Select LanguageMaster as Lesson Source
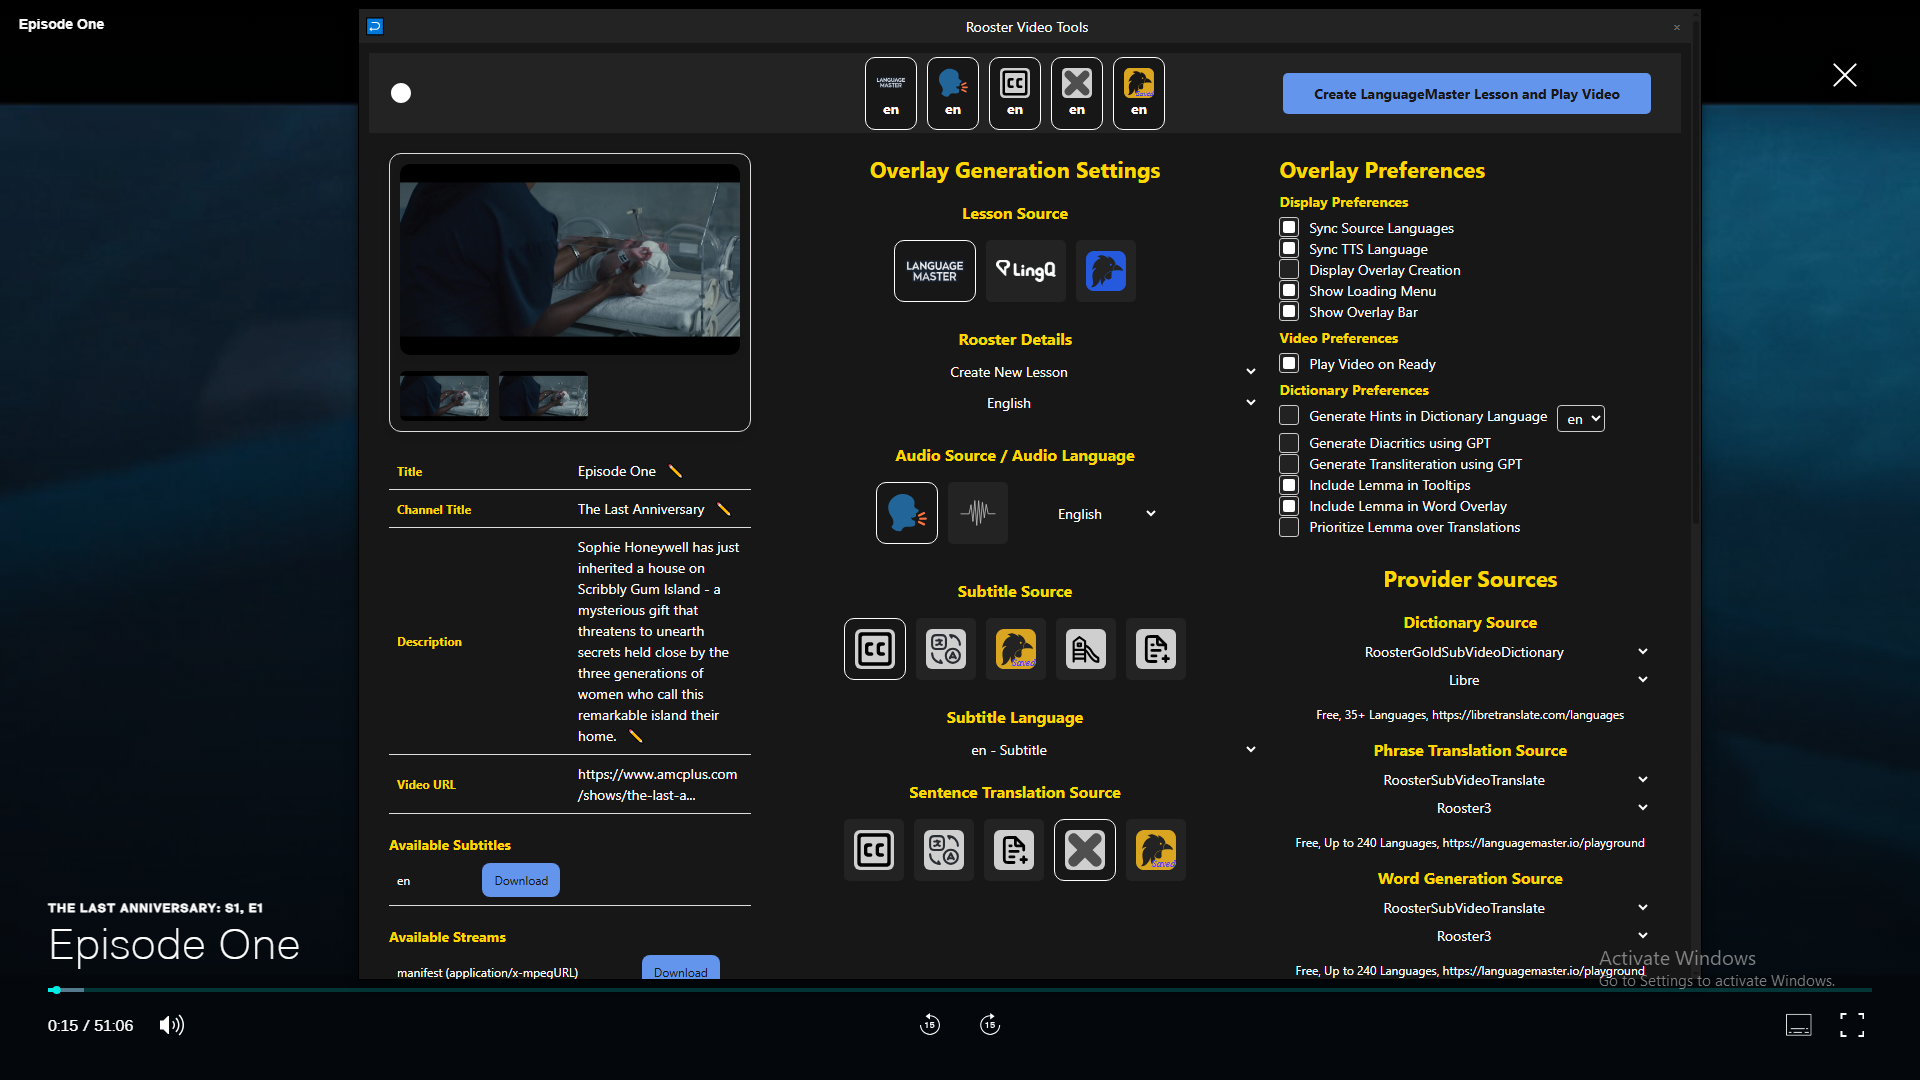 tap(934, 271)
